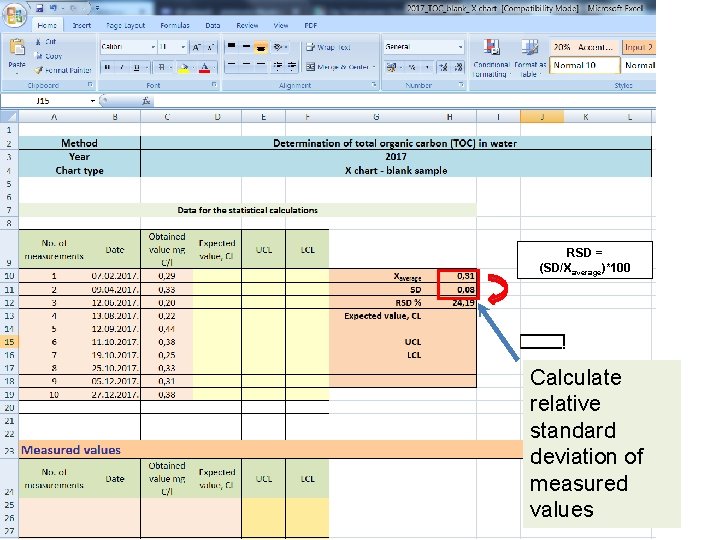Open Conditional Formatting
The width and height of the screenshot is (720, 540).
pyautogui.click(x=491, y=58)
